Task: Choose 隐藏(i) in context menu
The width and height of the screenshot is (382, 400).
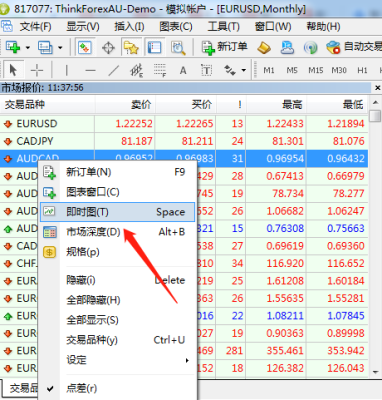Action: pyautogui.click(x=117, y=280)
